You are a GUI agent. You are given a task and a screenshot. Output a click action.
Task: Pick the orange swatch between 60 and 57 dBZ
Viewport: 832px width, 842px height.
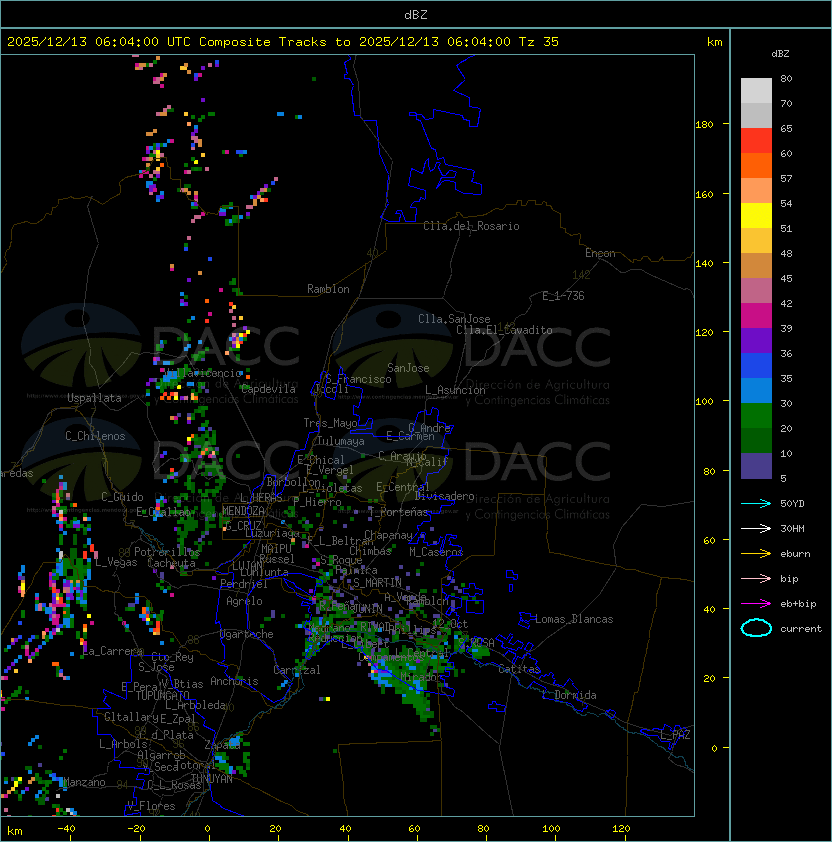click(756, 165)
